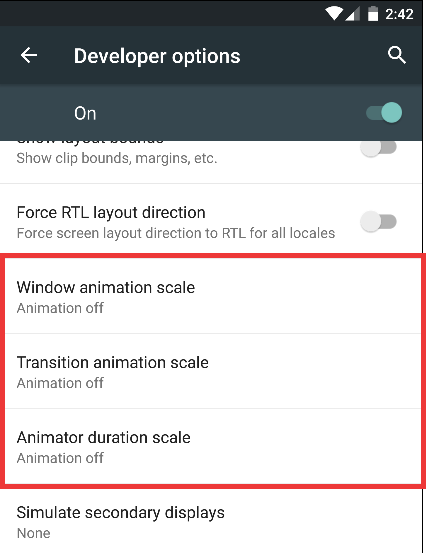
Task: Enable Force RTL layout direction switch
Action: pyautogui.click(x=378, y=222)
